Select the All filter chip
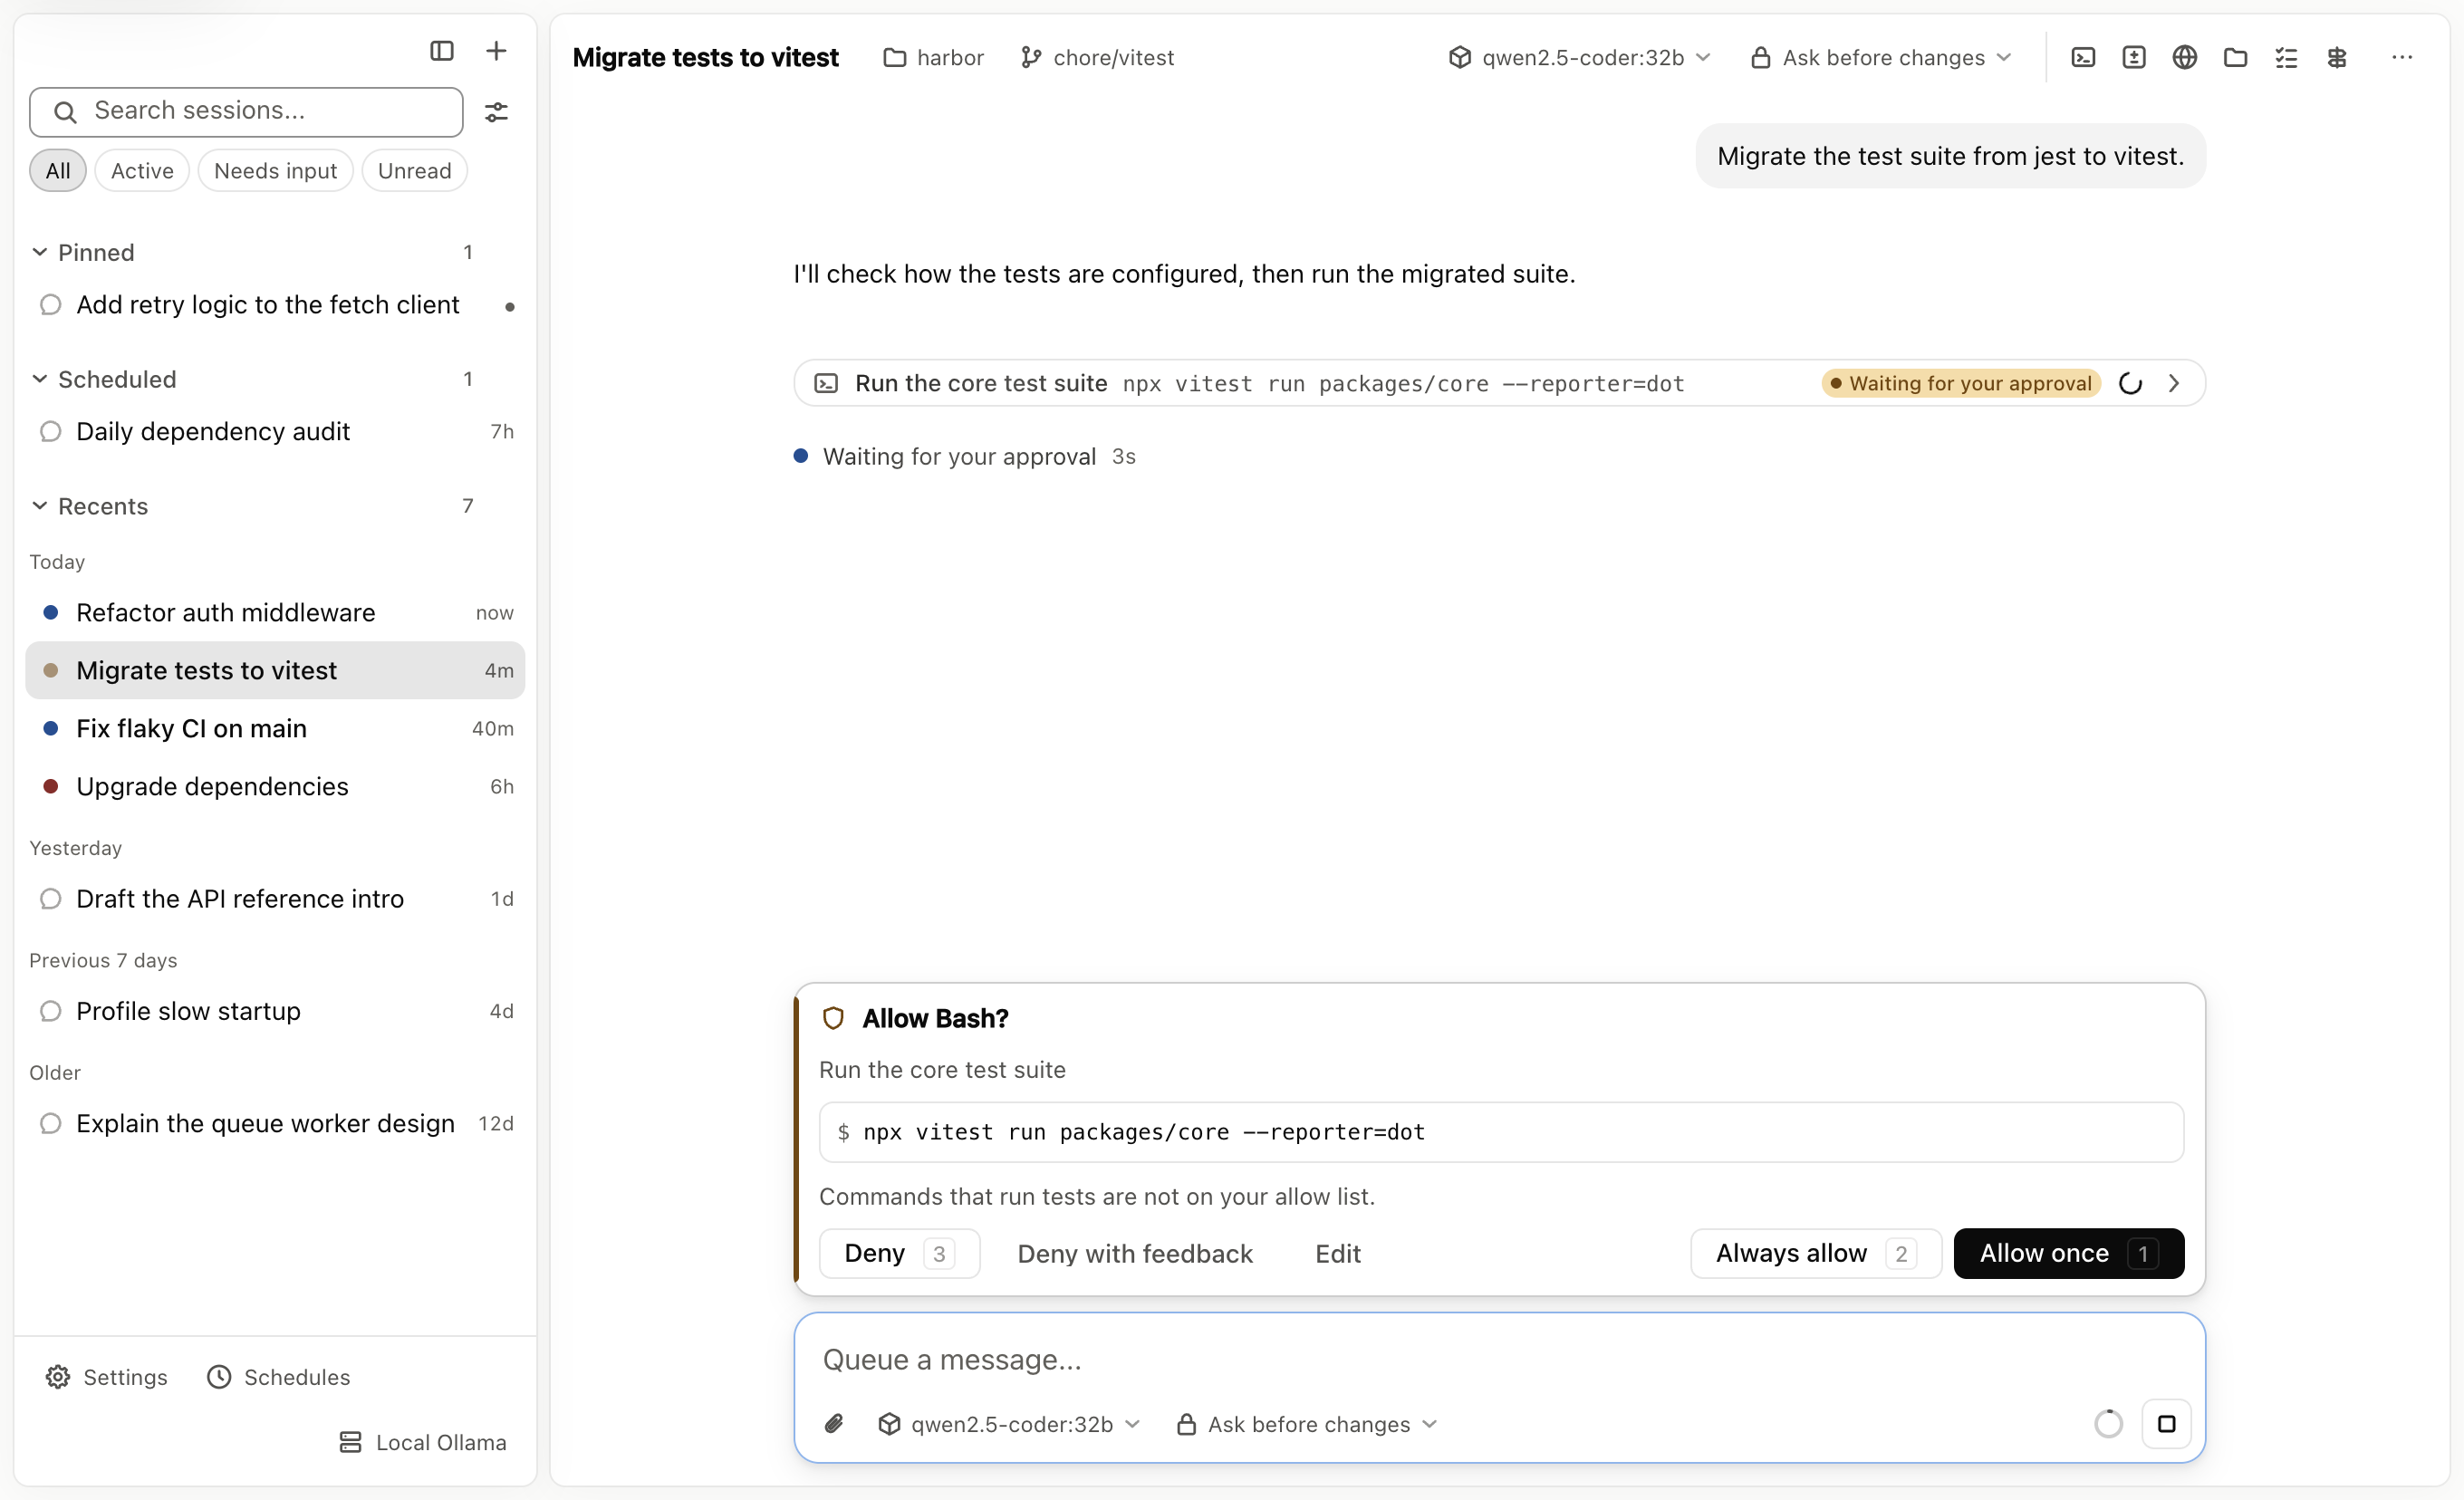This screenshot has height=1500, width=2464. click(58, 171)
